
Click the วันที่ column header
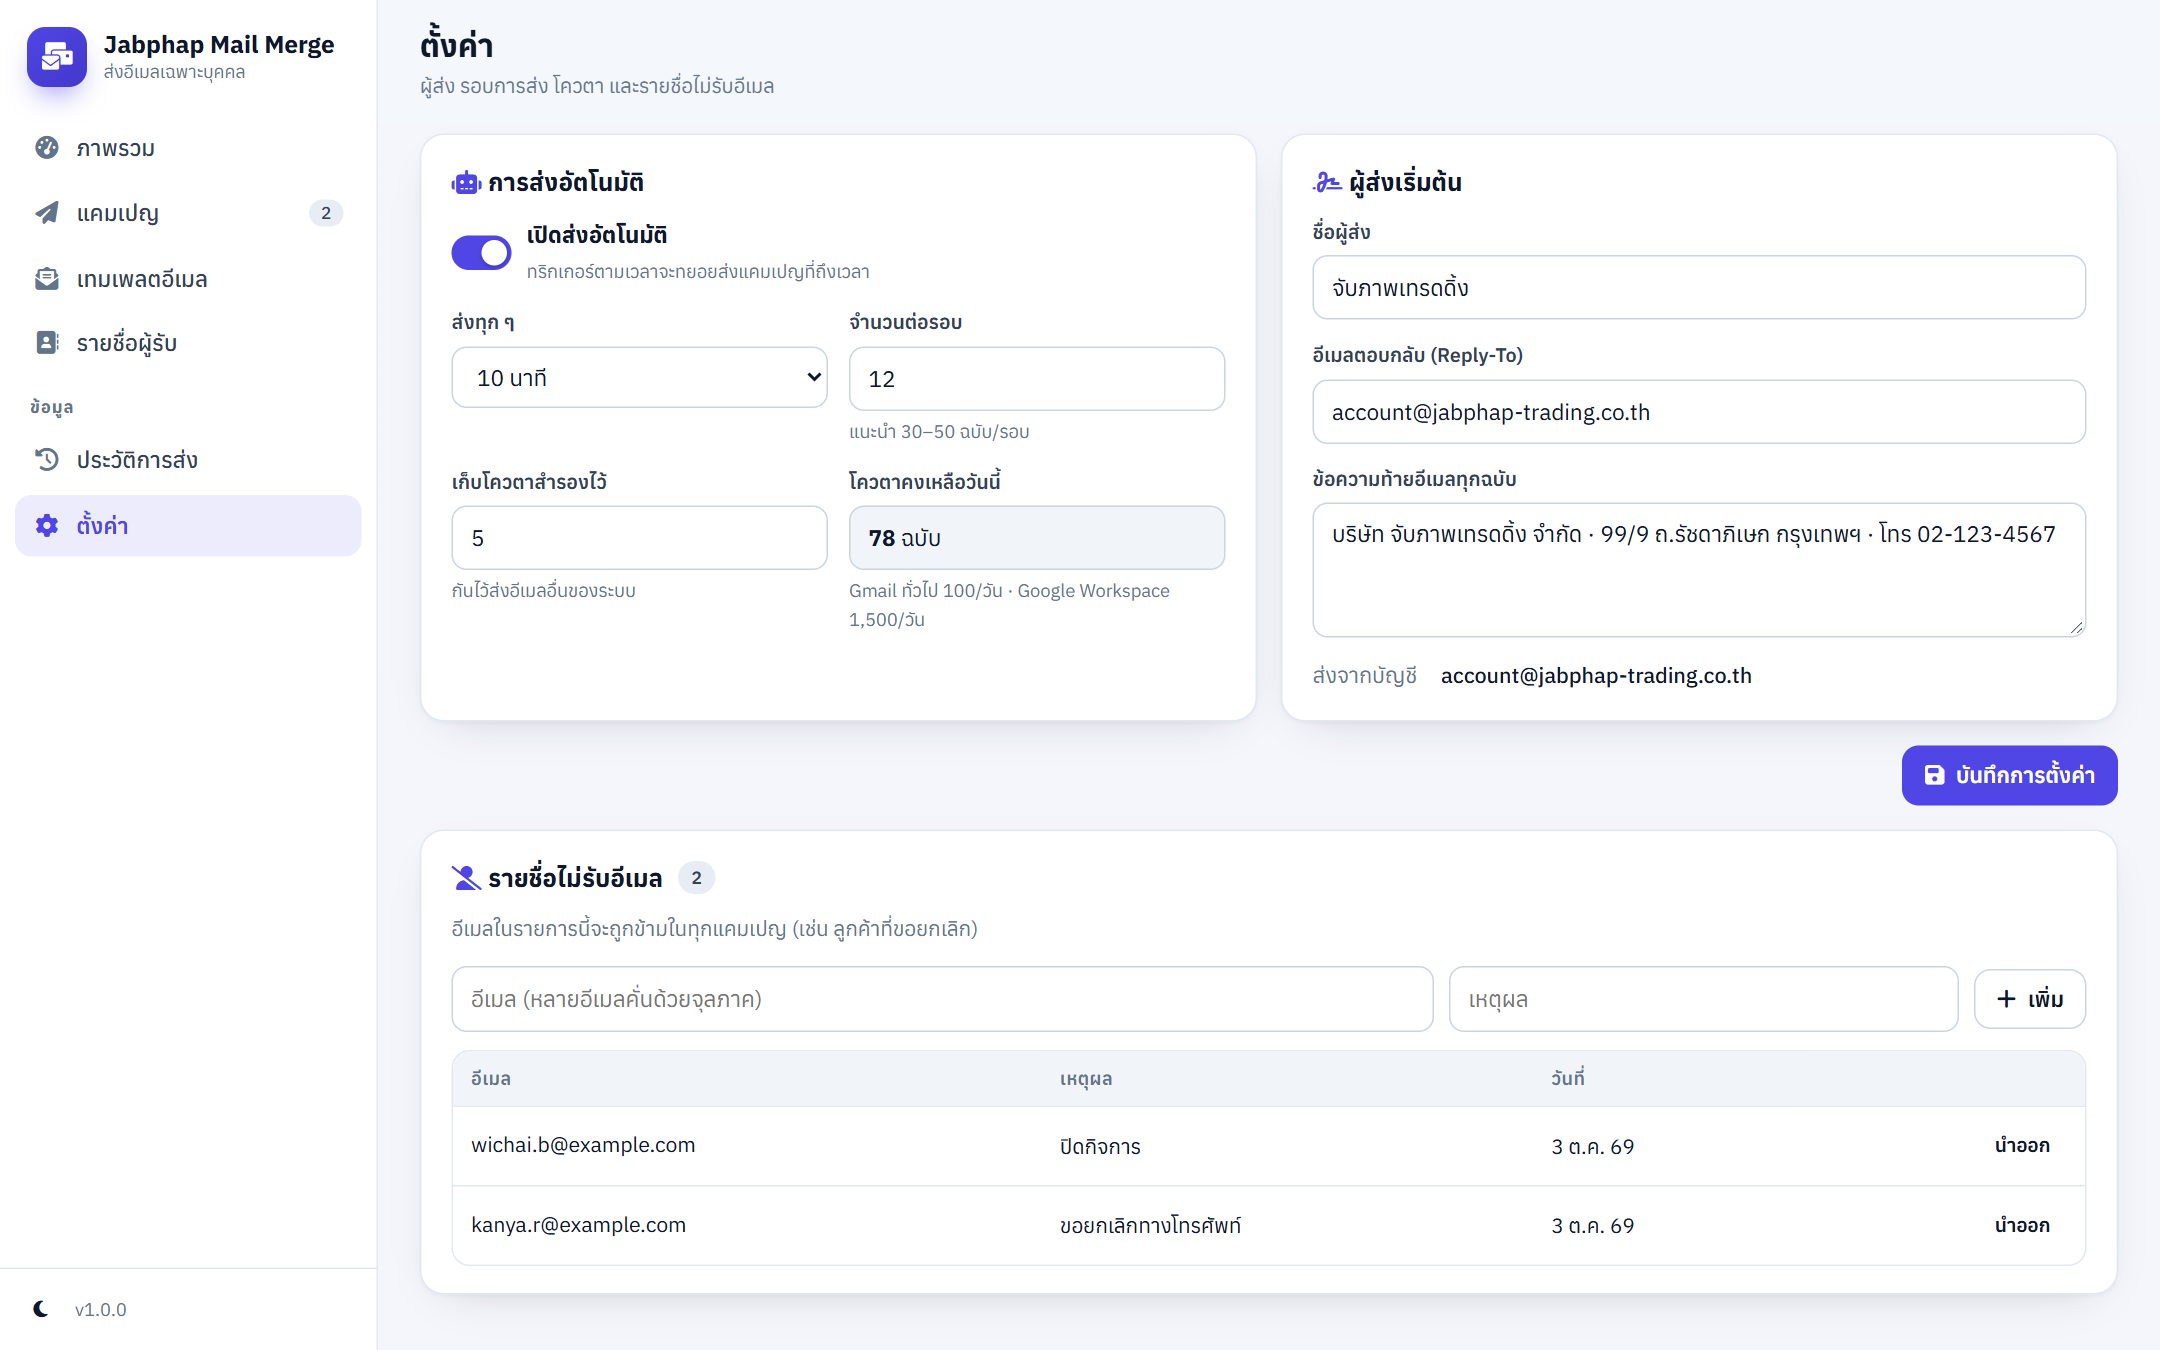click(1568, 1078)
